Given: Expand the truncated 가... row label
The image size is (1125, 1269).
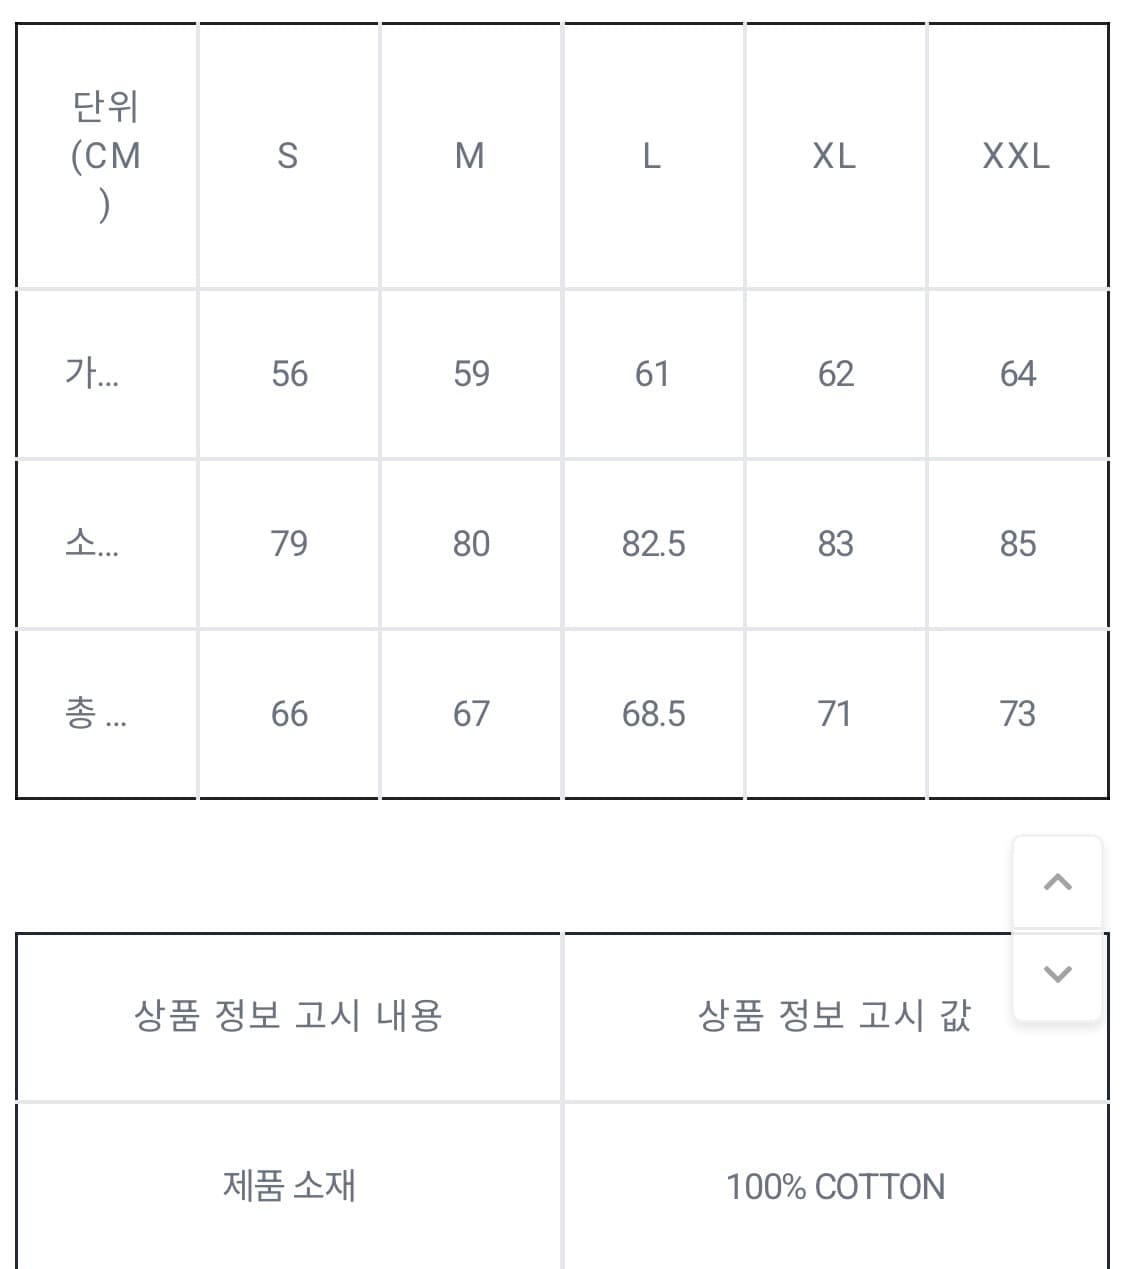Looking at the screenshot, I should [x=92, y=373].
